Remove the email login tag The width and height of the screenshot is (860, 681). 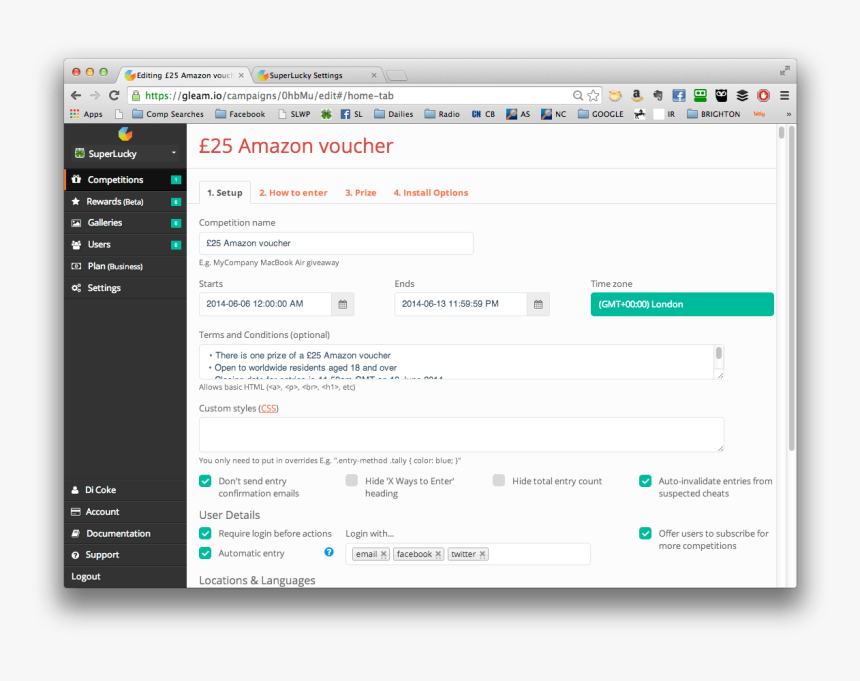(384, 554)
